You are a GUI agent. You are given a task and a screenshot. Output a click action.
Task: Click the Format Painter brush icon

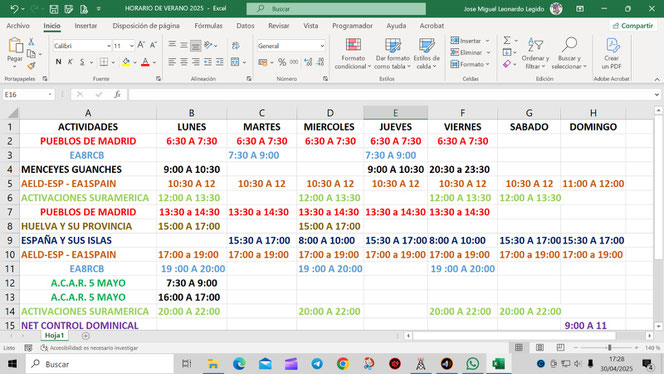31,66
